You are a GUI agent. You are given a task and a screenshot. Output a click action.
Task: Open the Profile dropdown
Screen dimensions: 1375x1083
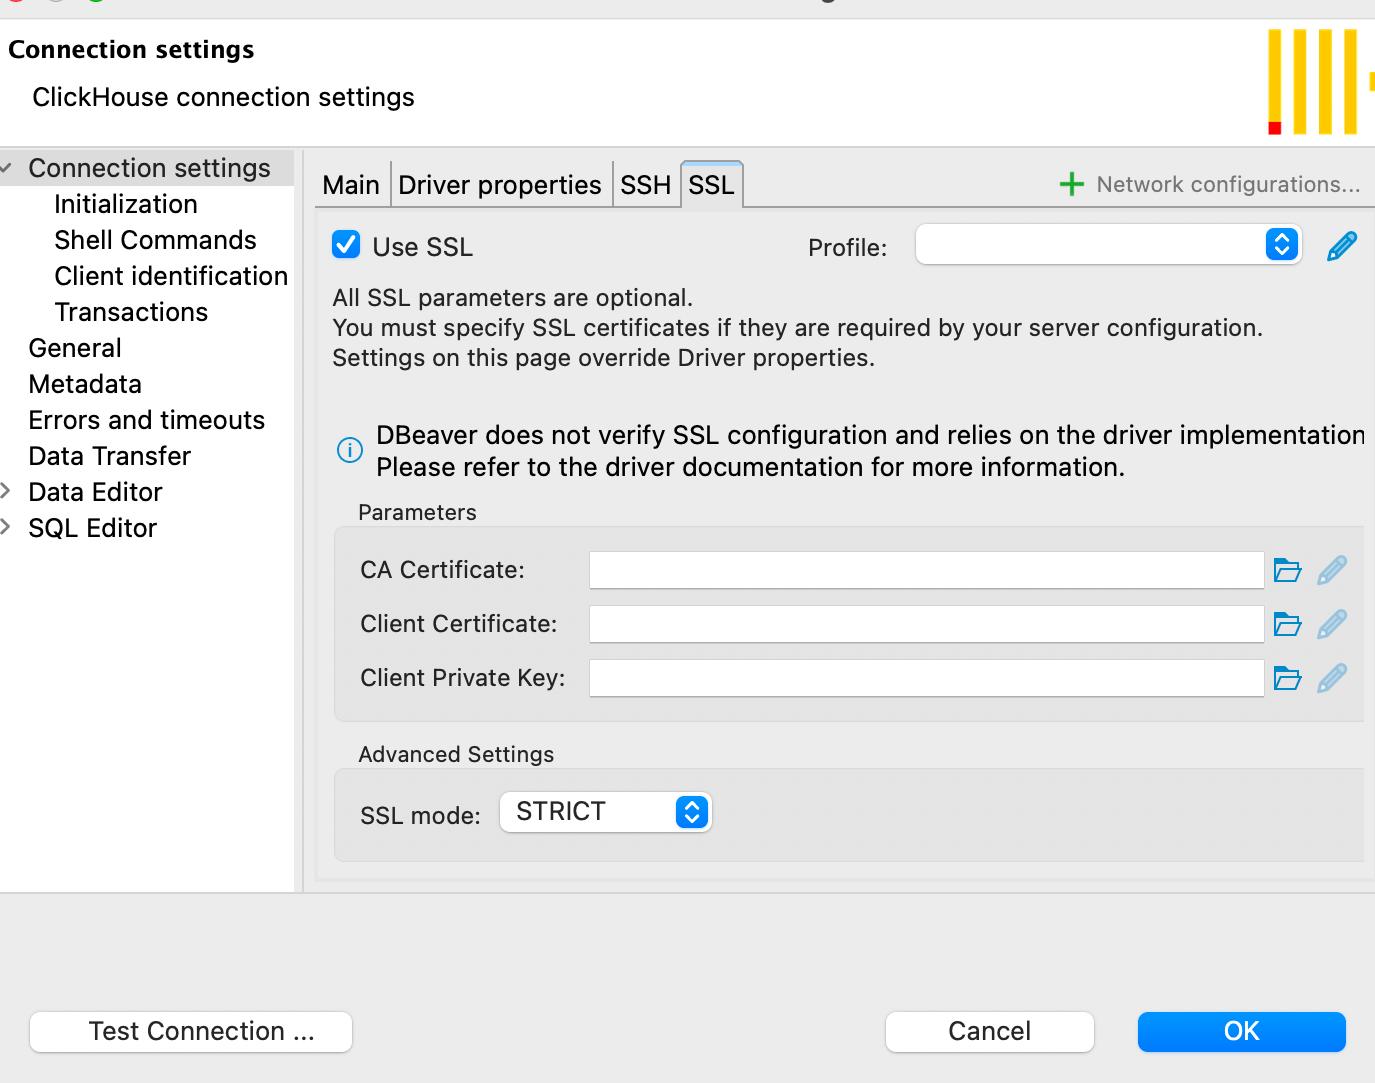[x=1108, y=245]
